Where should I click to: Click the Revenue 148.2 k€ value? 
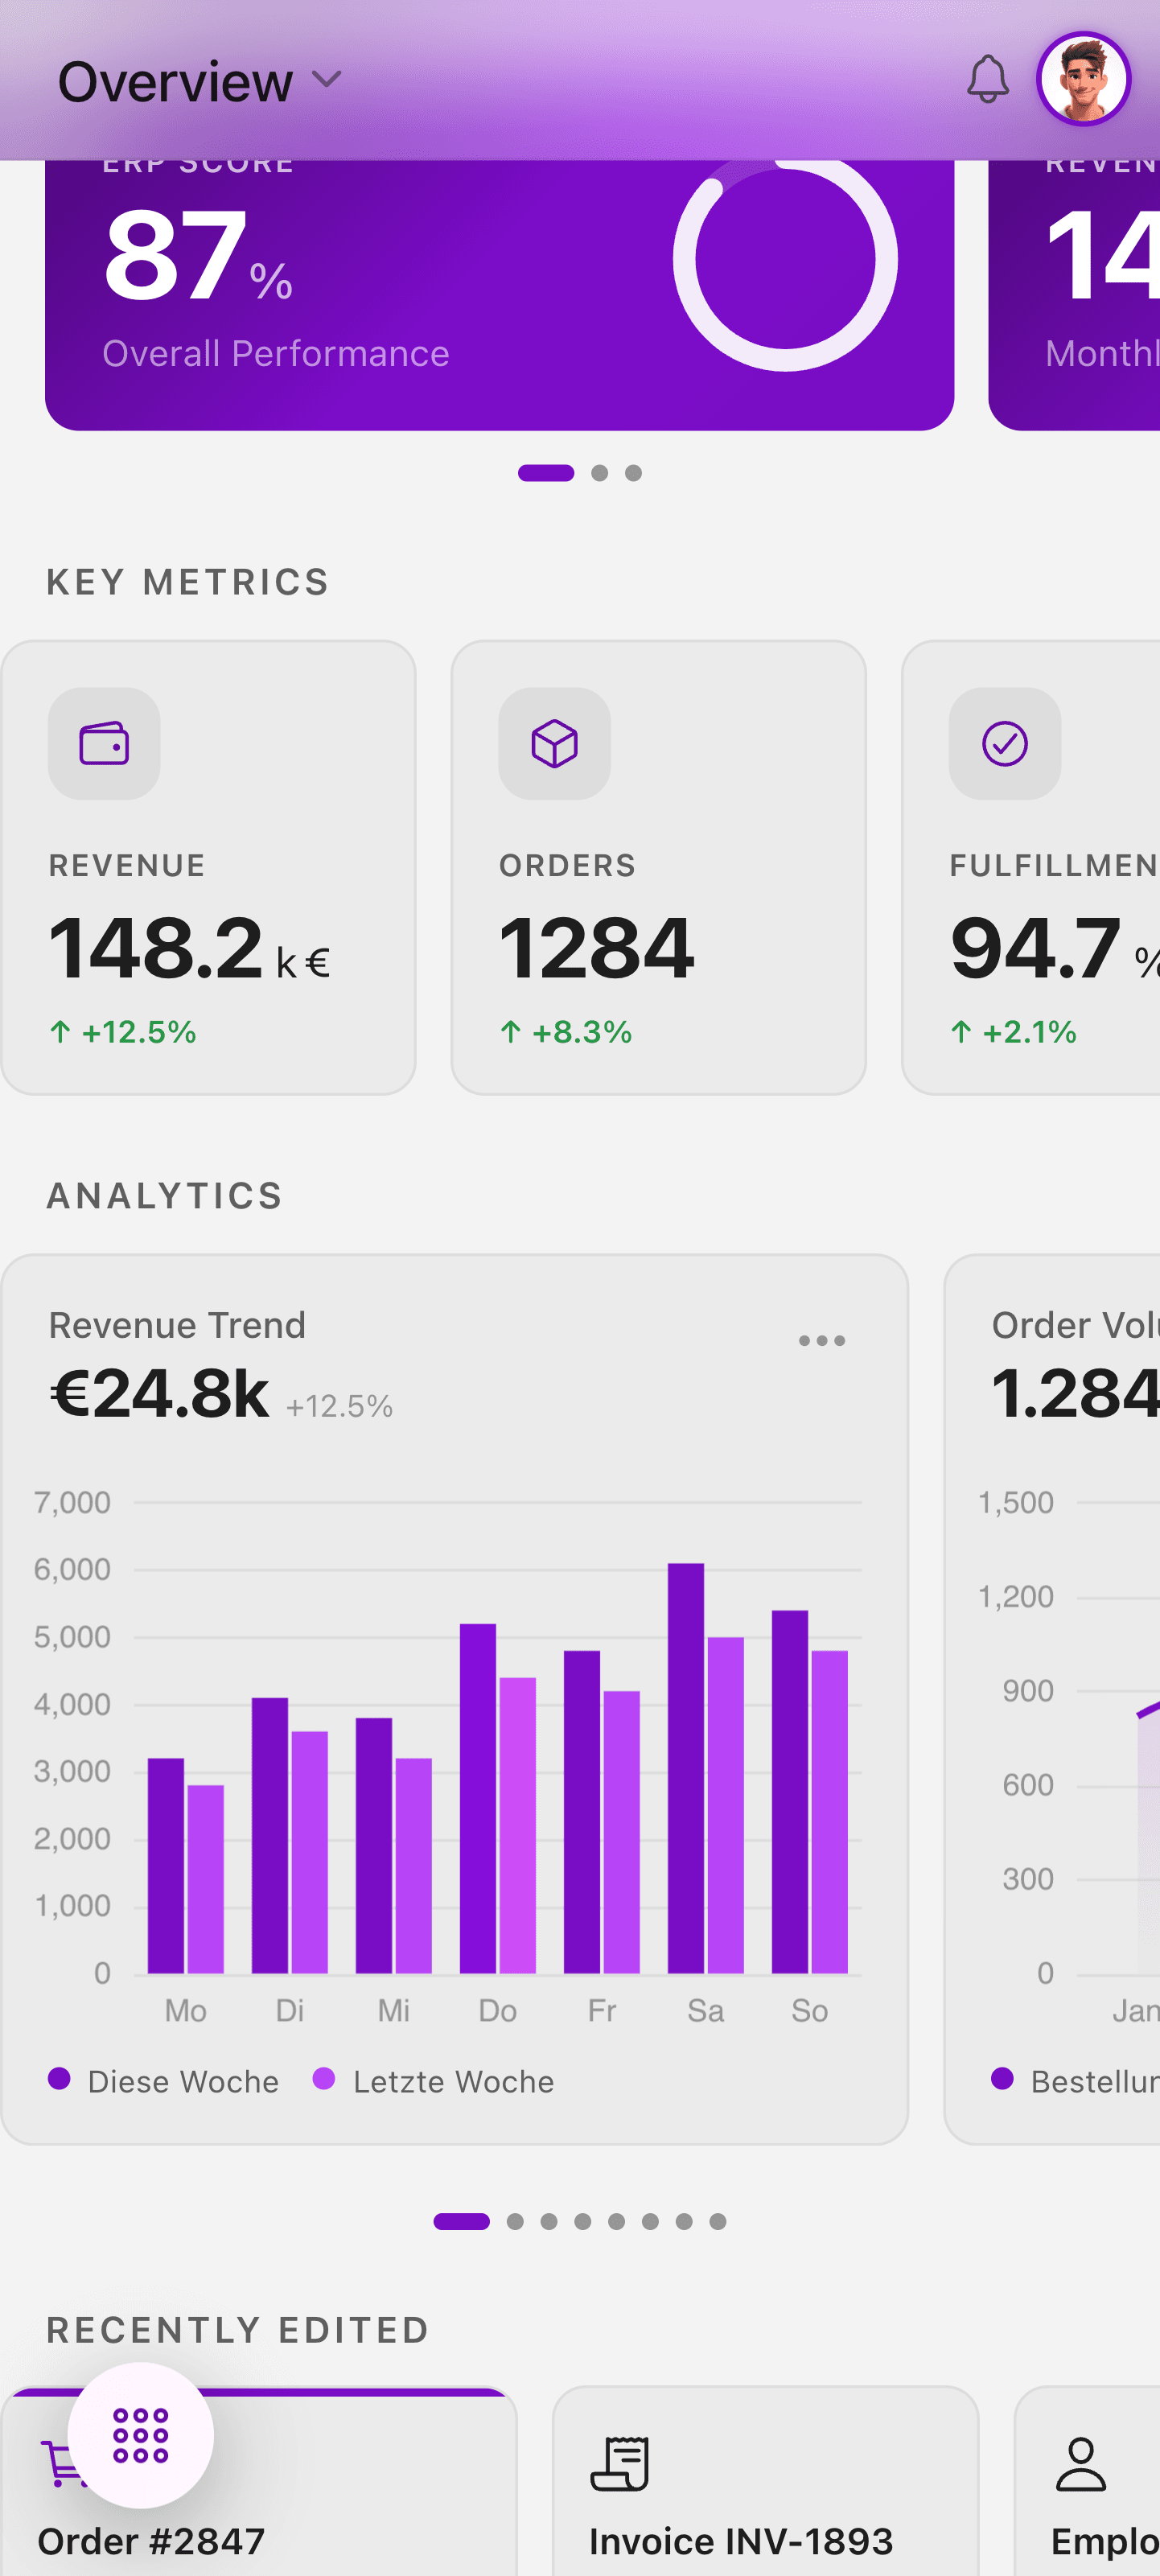[x=189, y=948]
